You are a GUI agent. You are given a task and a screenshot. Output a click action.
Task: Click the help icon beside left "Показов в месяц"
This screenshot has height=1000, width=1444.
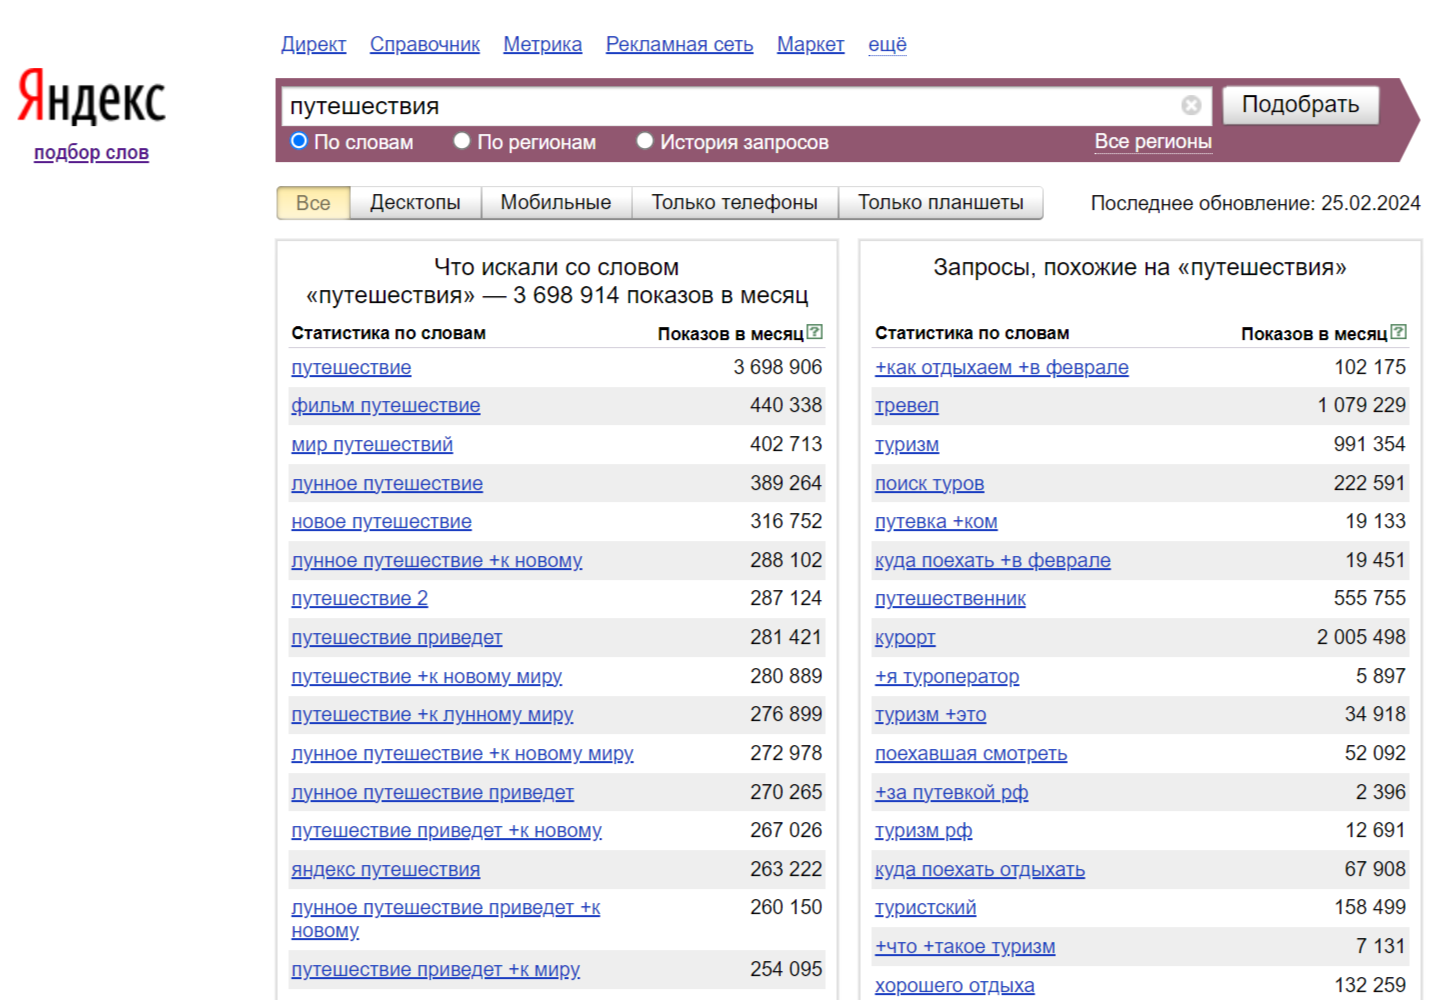point(815,332)
